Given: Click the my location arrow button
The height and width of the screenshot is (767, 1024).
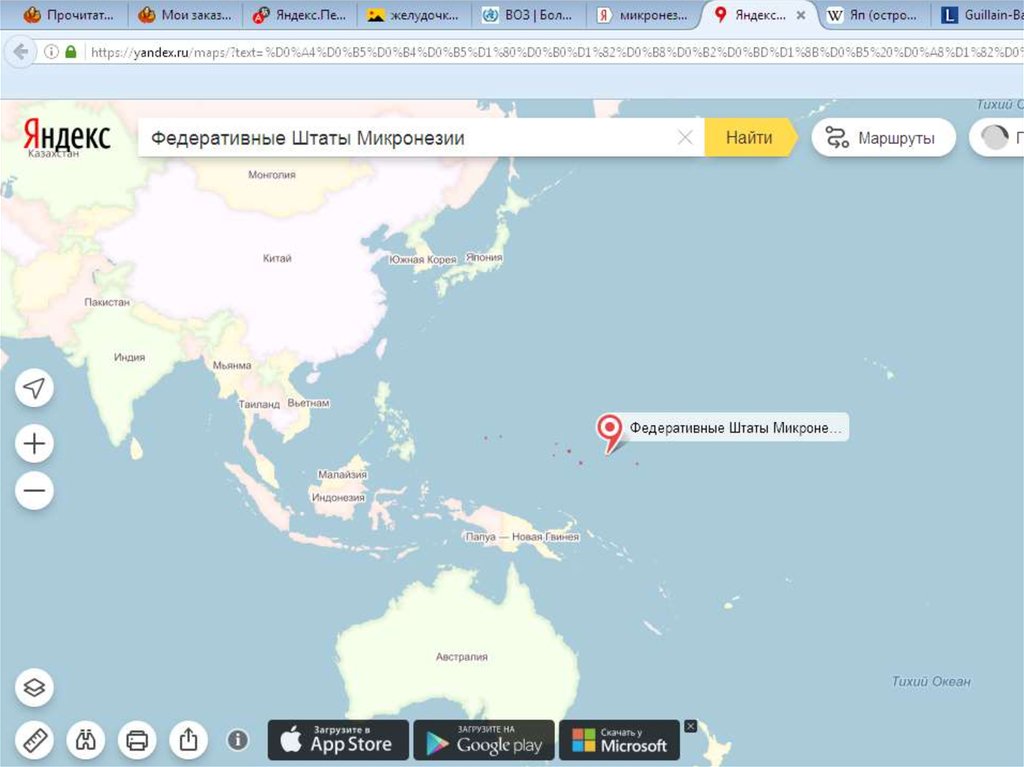Looking at the screenshot, I should tap(35, 388).
